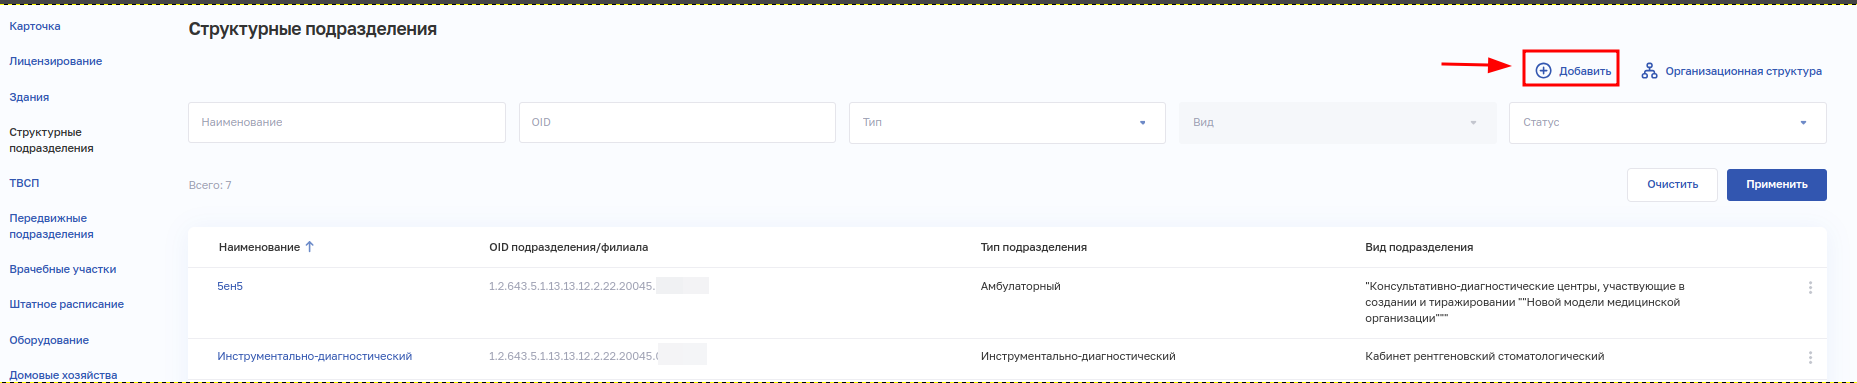
Task: Open Передвижные подразделения in the sidebar
Action: (x=52, y=226)
